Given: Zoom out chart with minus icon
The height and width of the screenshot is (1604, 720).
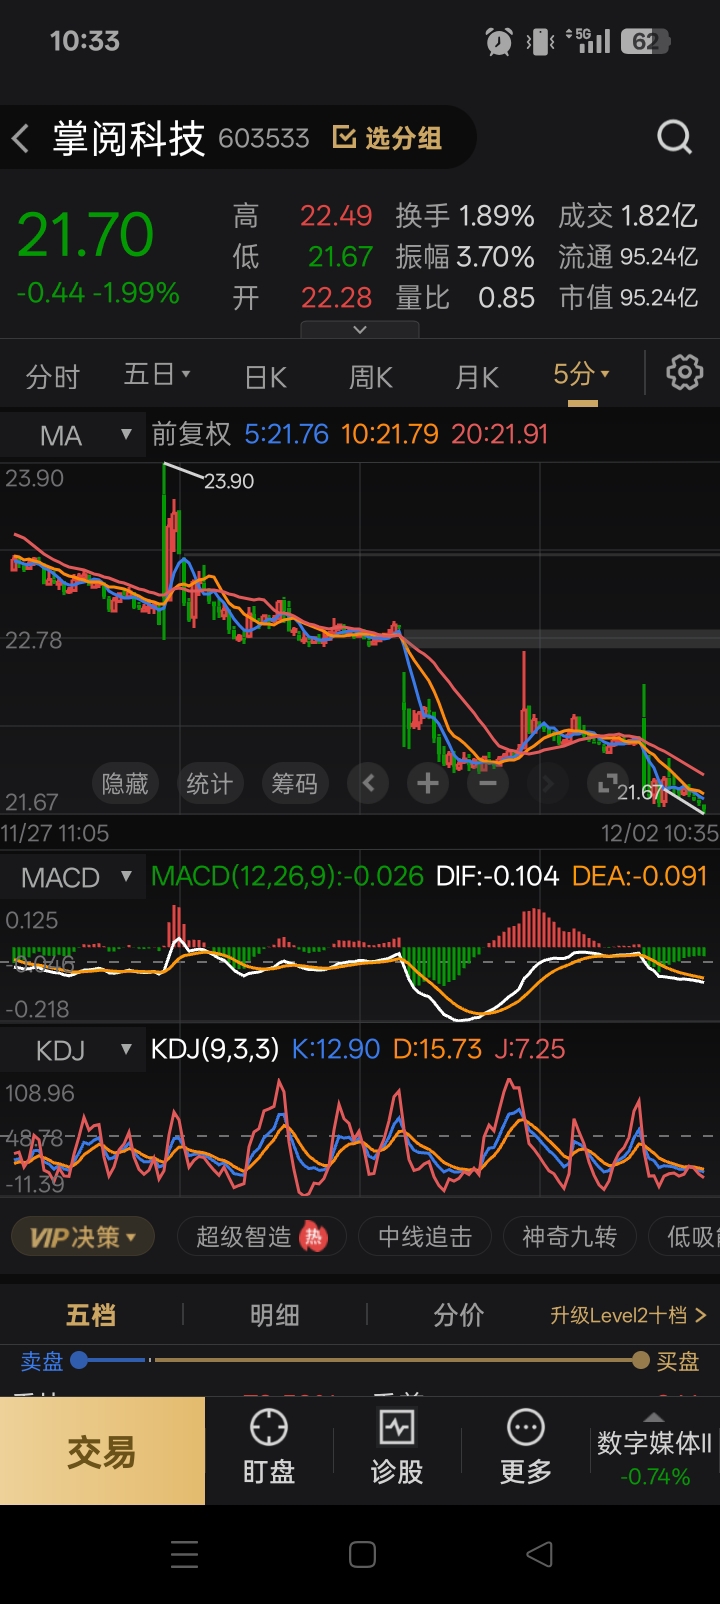Looking at the screenshot, I should (x=488, y=783).
